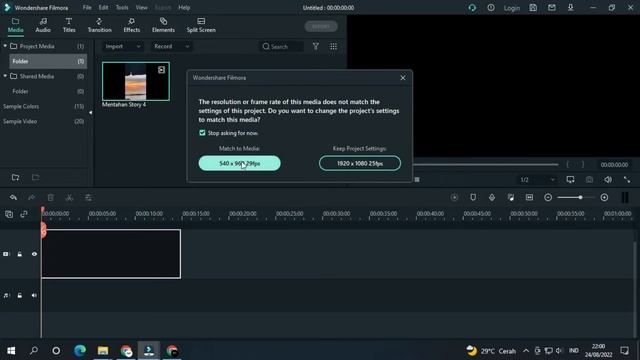640x360 pixels.
Task: Click the stop playback button
Action: pyautogui.click(x=417, y=180)
